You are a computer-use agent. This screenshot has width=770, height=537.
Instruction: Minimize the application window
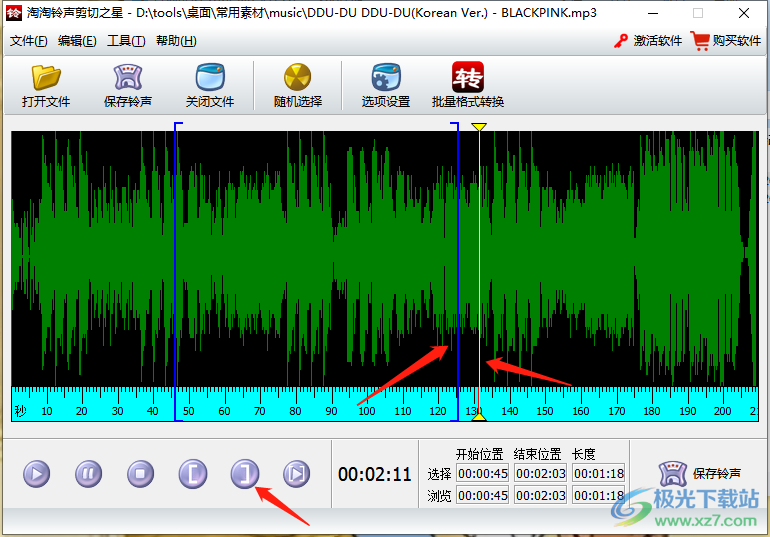[x=653, y=13]
